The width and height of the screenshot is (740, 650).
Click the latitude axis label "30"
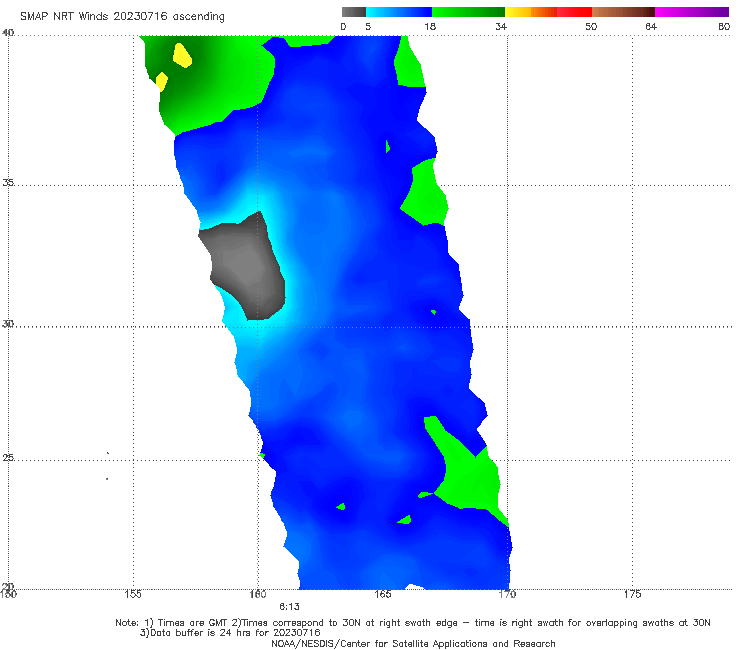[x=8, y=324]
